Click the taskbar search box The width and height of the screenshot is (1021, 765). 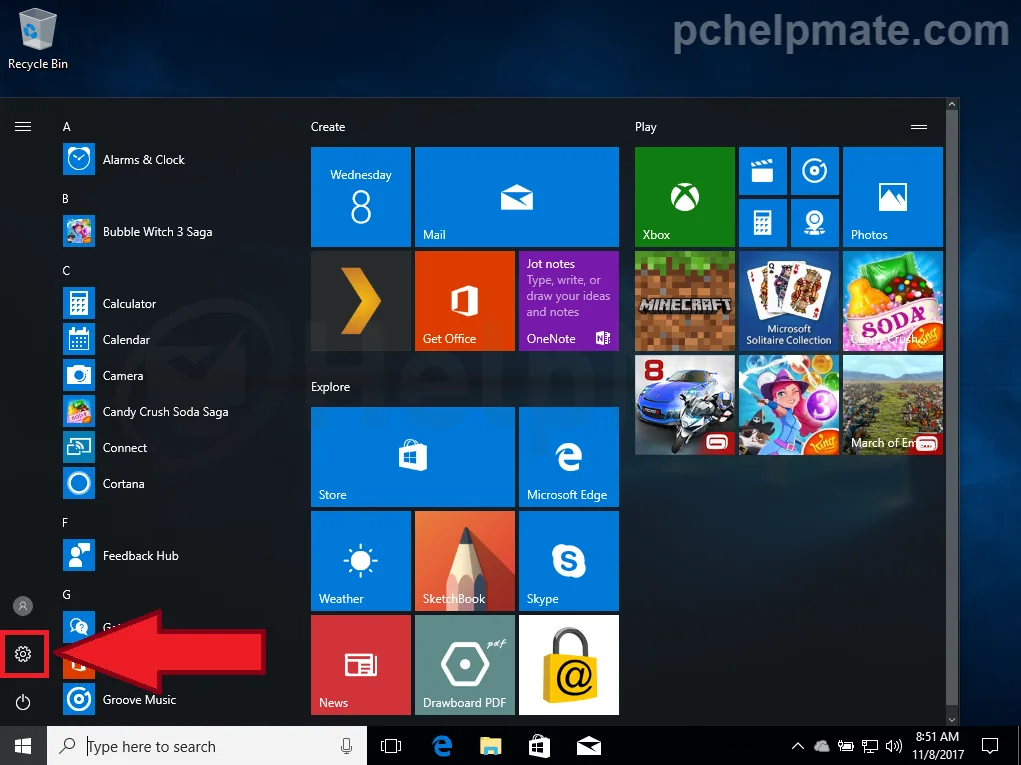(207, 746)
